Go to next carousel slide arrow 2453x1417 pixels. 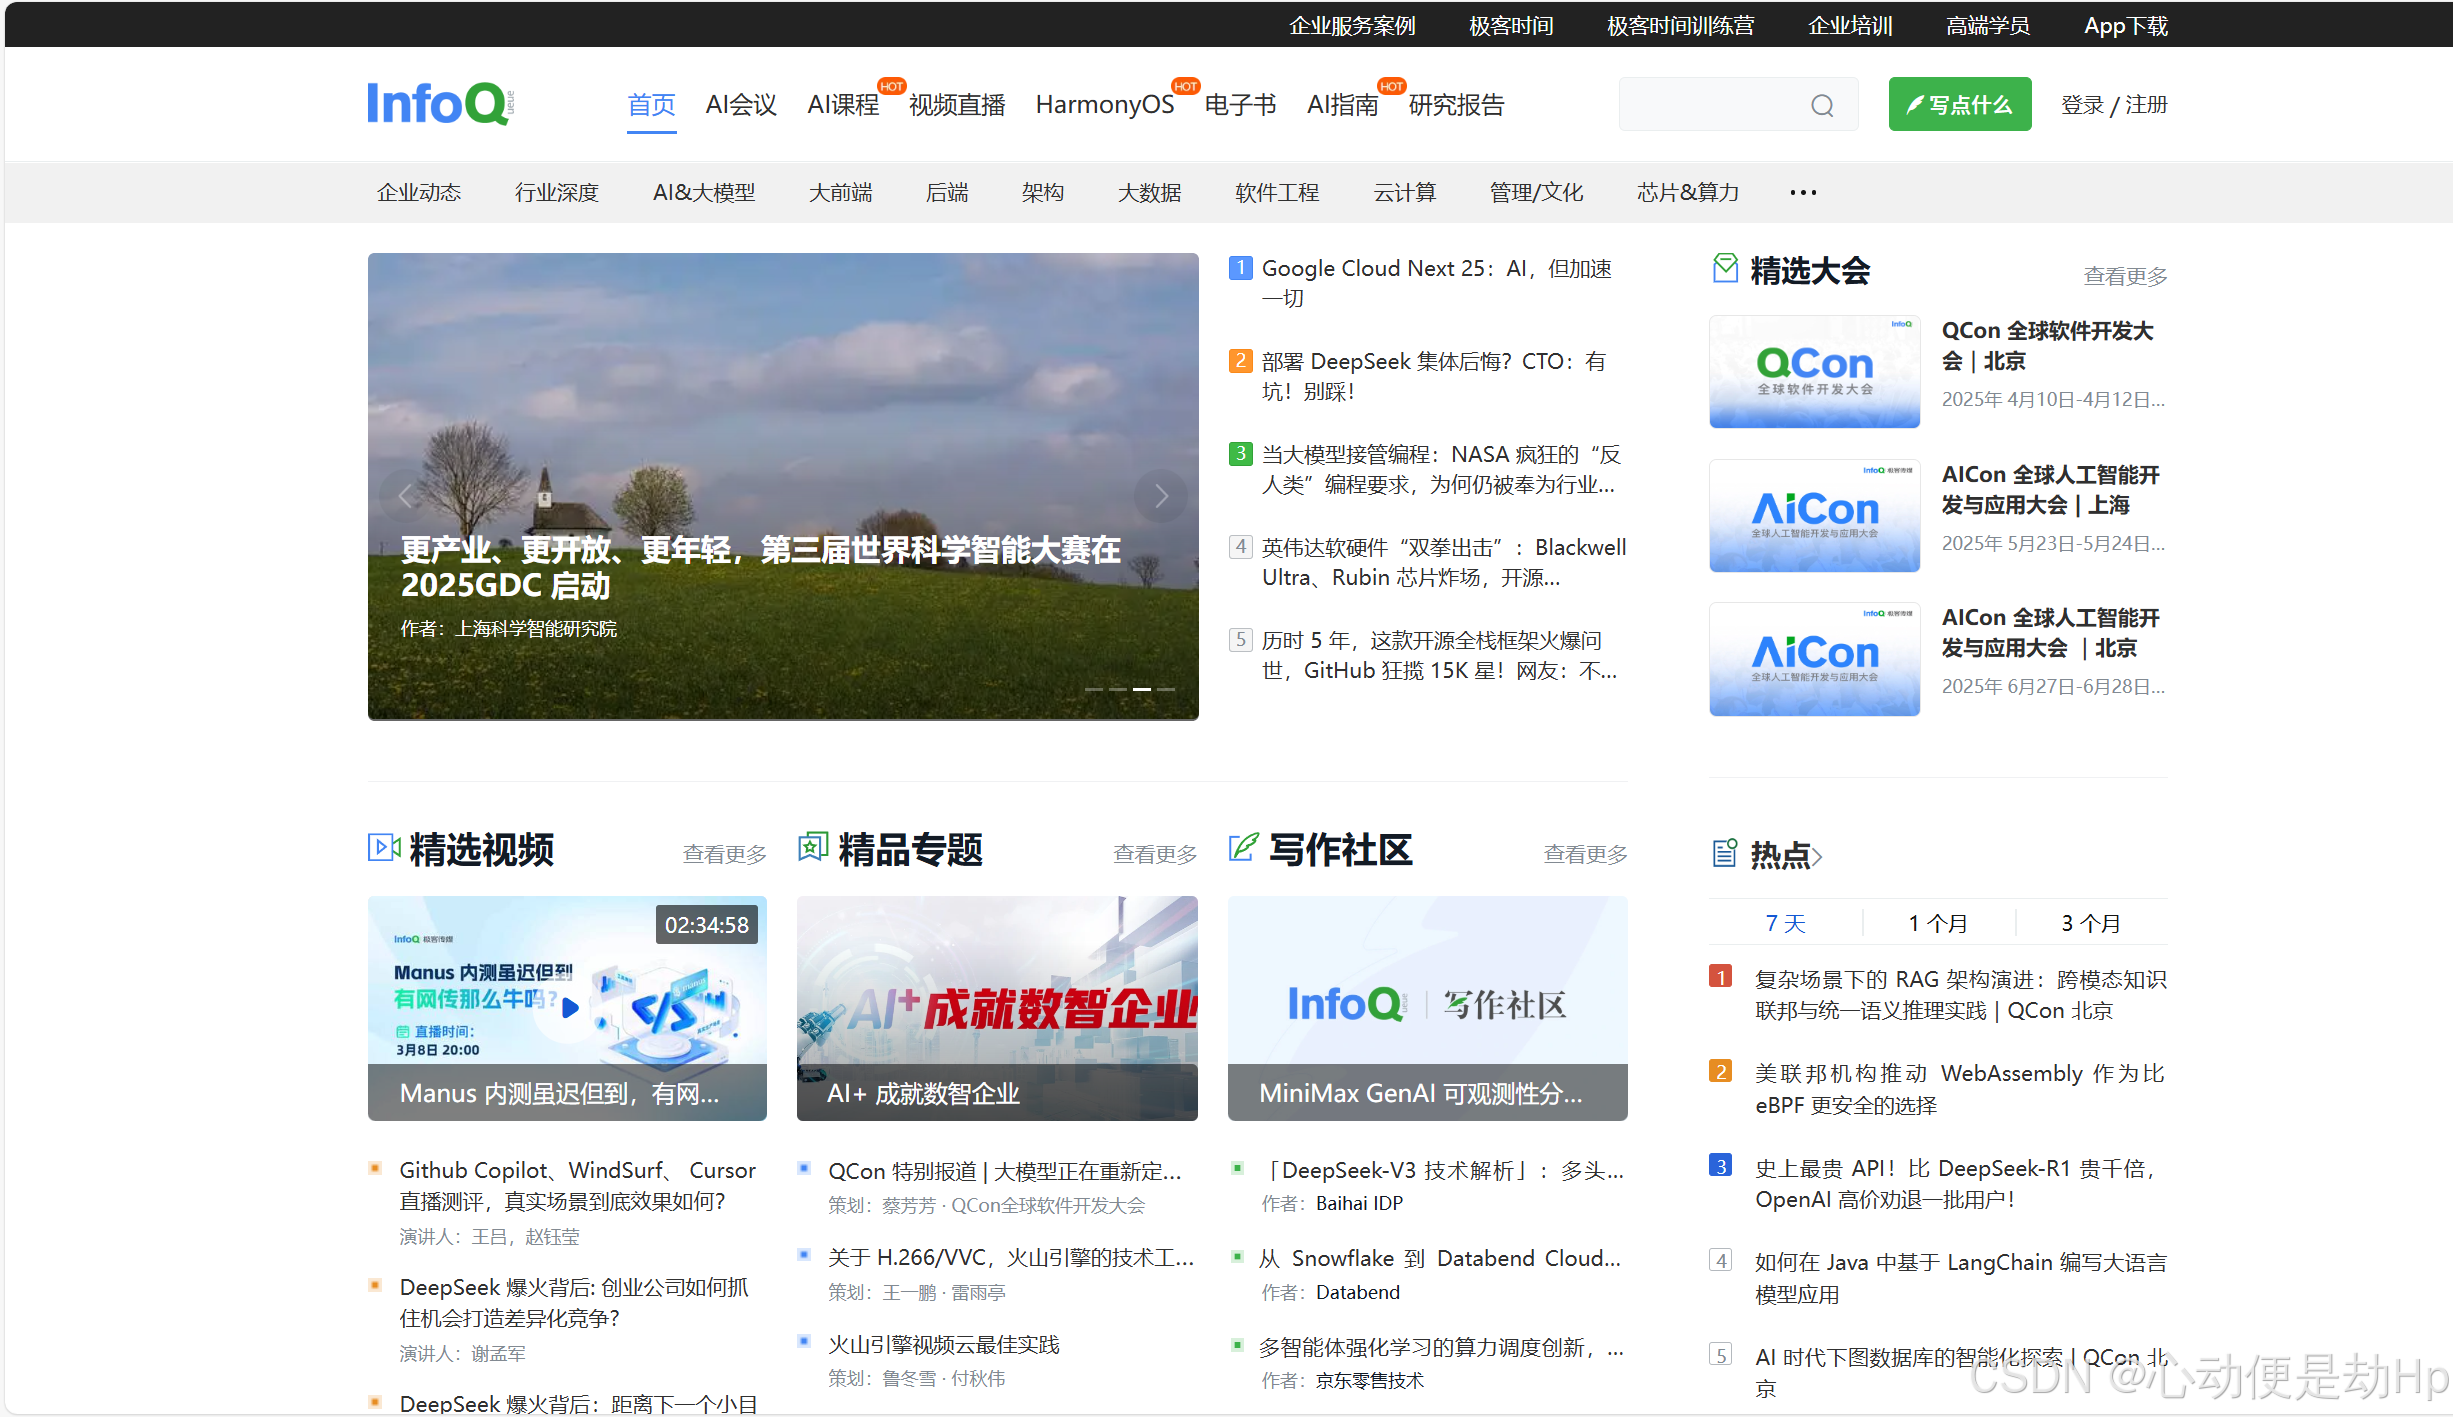coord(1160,496)
